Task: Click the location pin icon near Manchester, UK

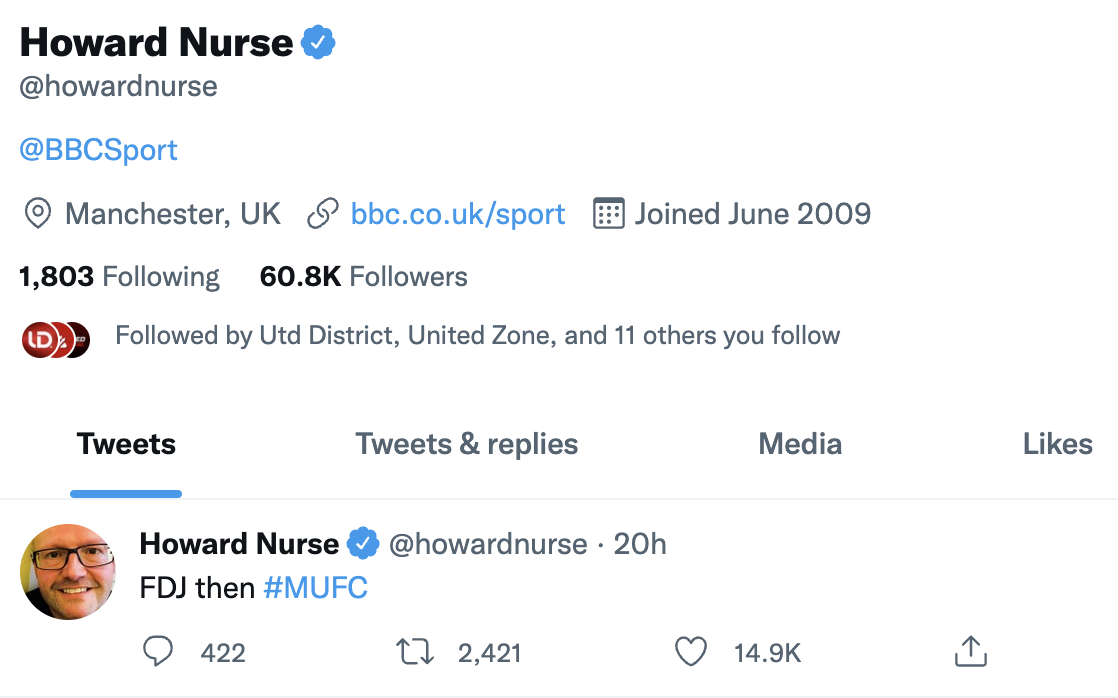Action: pos(37,213)
